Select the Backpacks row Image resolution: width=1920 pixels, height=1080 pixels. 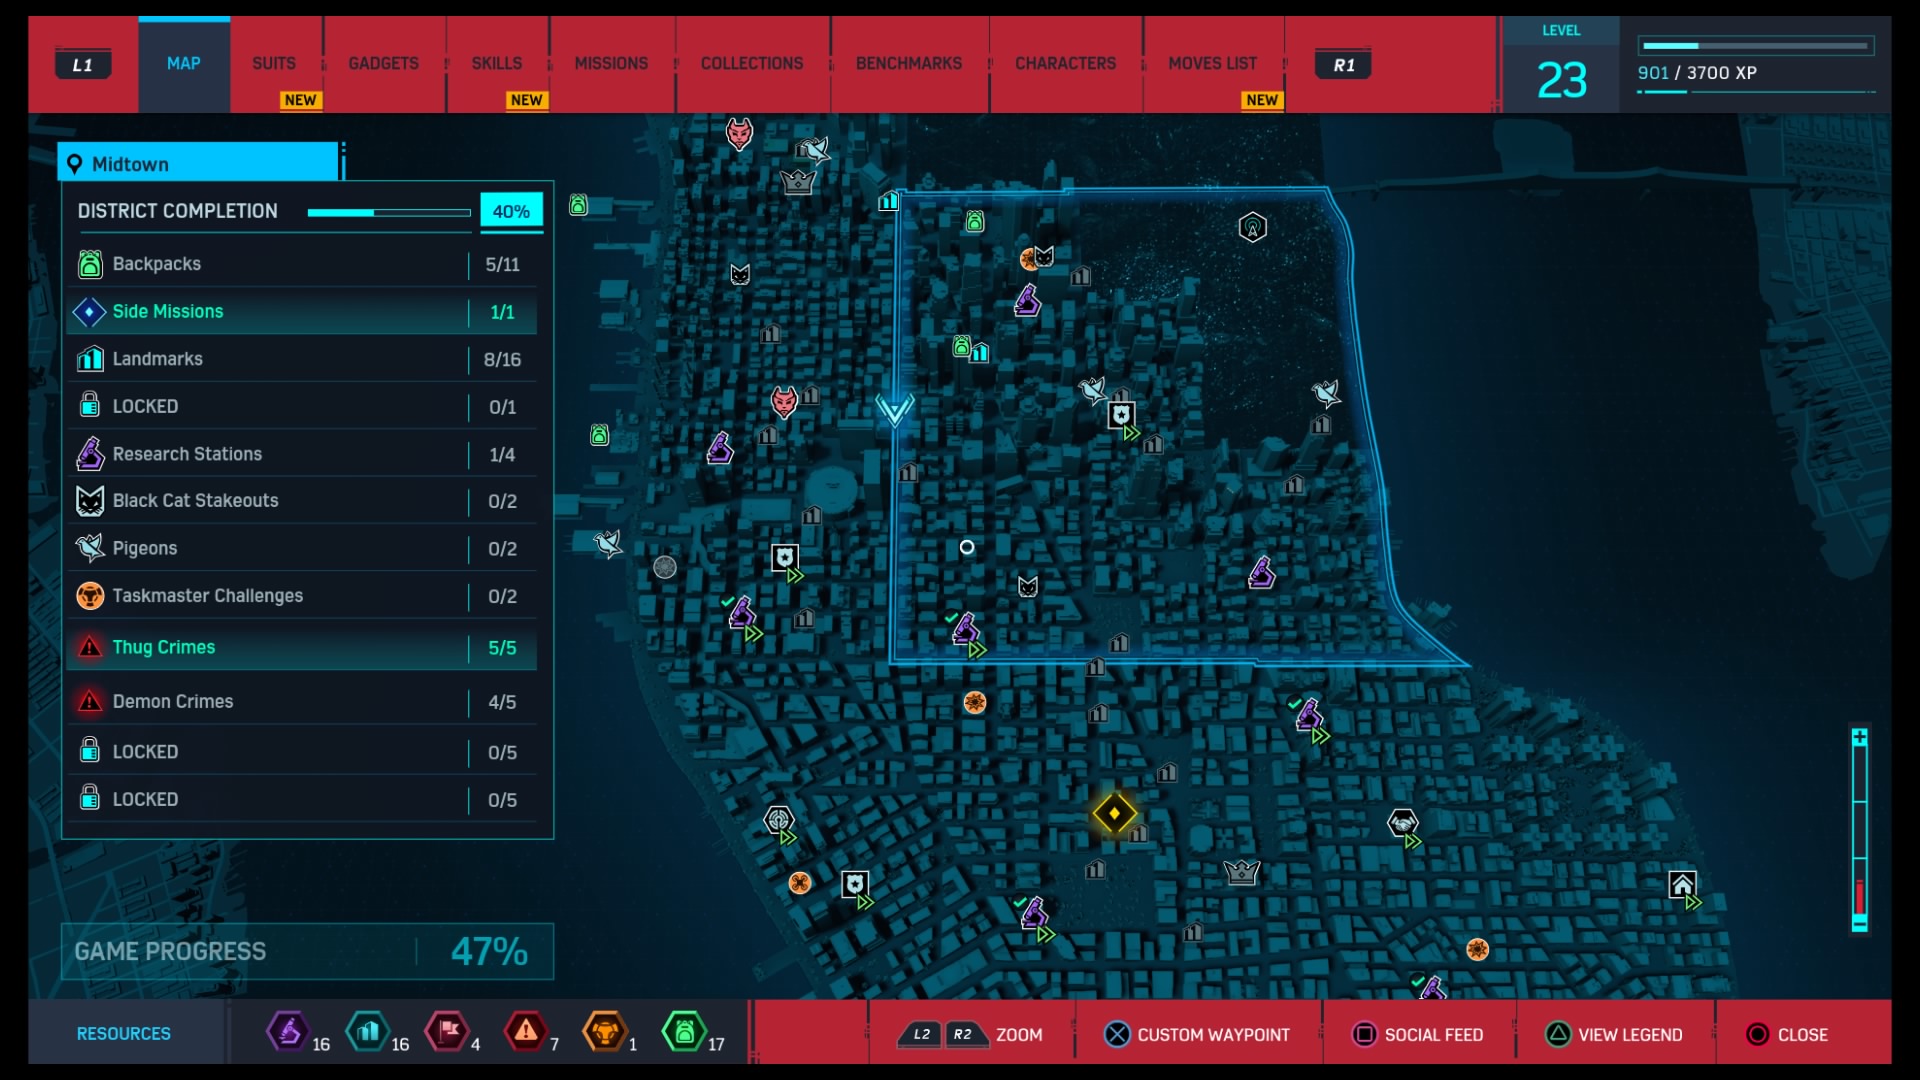[303, 264]
